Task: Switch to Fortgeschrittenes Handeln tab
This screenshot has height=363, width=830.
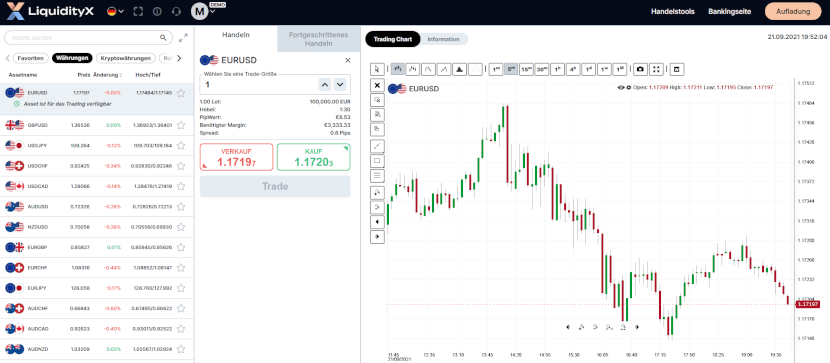Action: [318, 39]
